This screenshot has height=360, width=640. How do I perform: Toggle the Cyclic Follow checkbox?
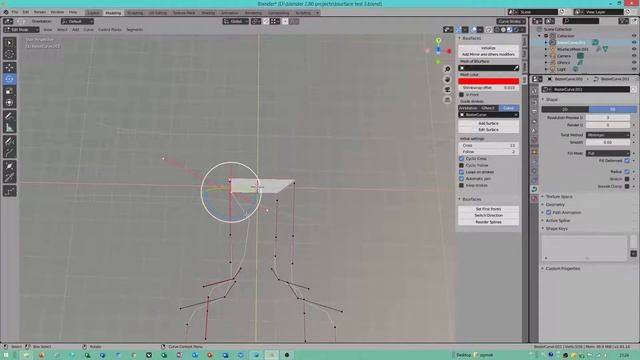462,165
